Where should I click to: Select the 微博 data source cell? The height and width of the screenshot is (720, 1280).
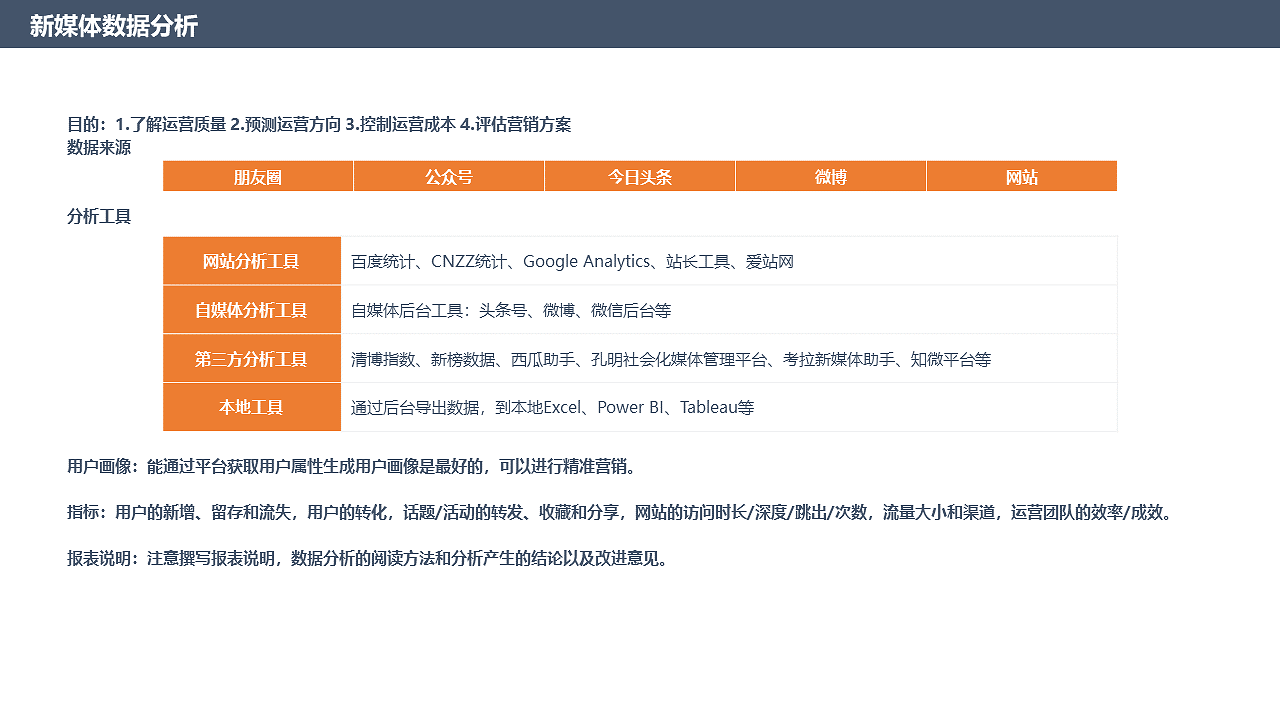point(831,176)
